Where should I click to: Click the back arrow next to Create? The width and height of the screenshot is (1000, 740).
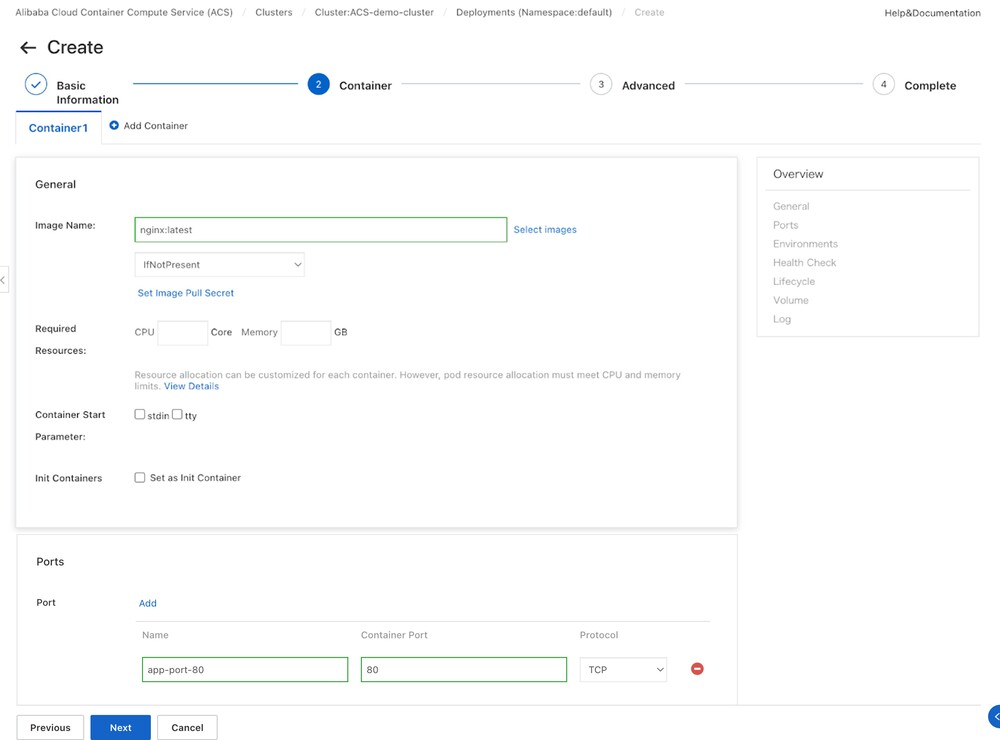[x=28, y=48]
